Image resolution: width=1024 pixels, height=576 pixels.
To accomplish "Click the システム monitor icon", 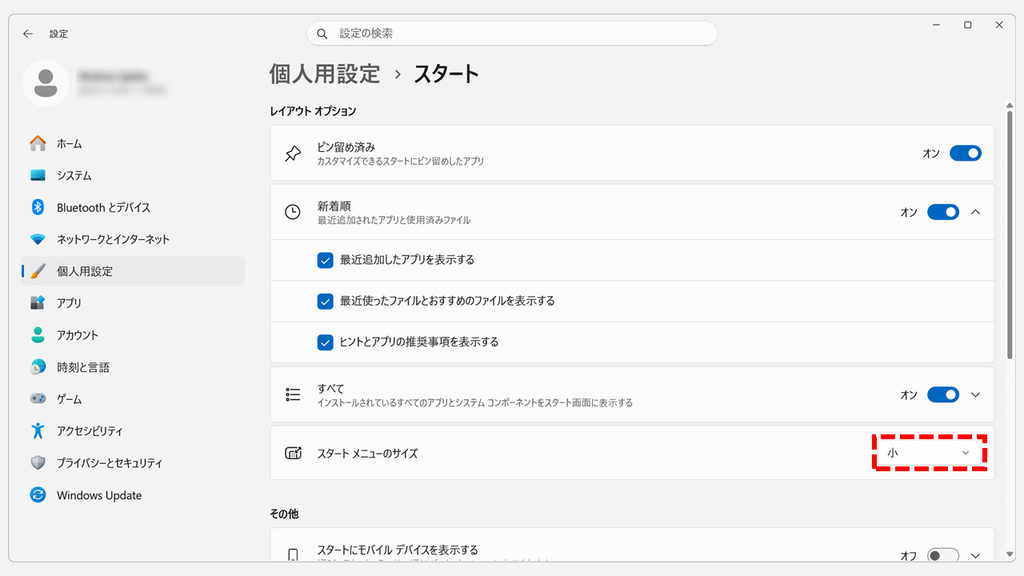I will click(x=38, y=175).
